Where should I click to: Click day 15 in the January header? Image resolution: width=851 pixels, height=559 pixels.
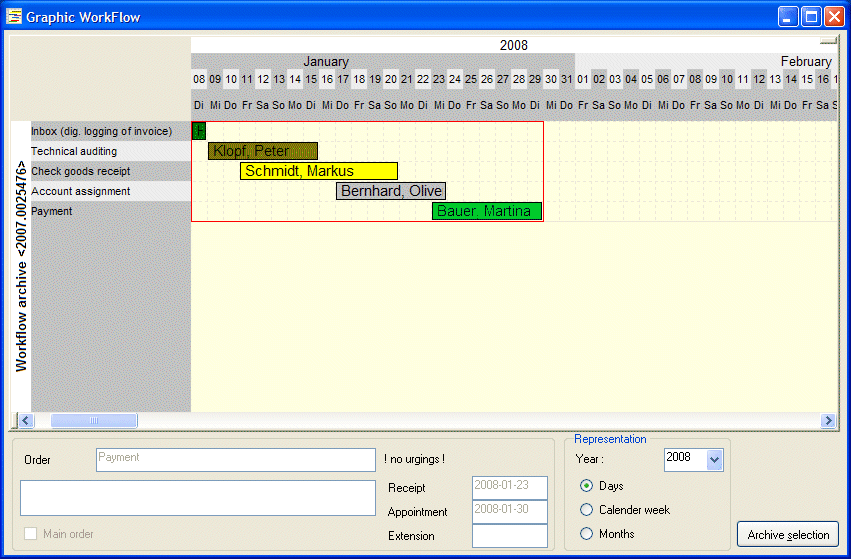point(311,79)
